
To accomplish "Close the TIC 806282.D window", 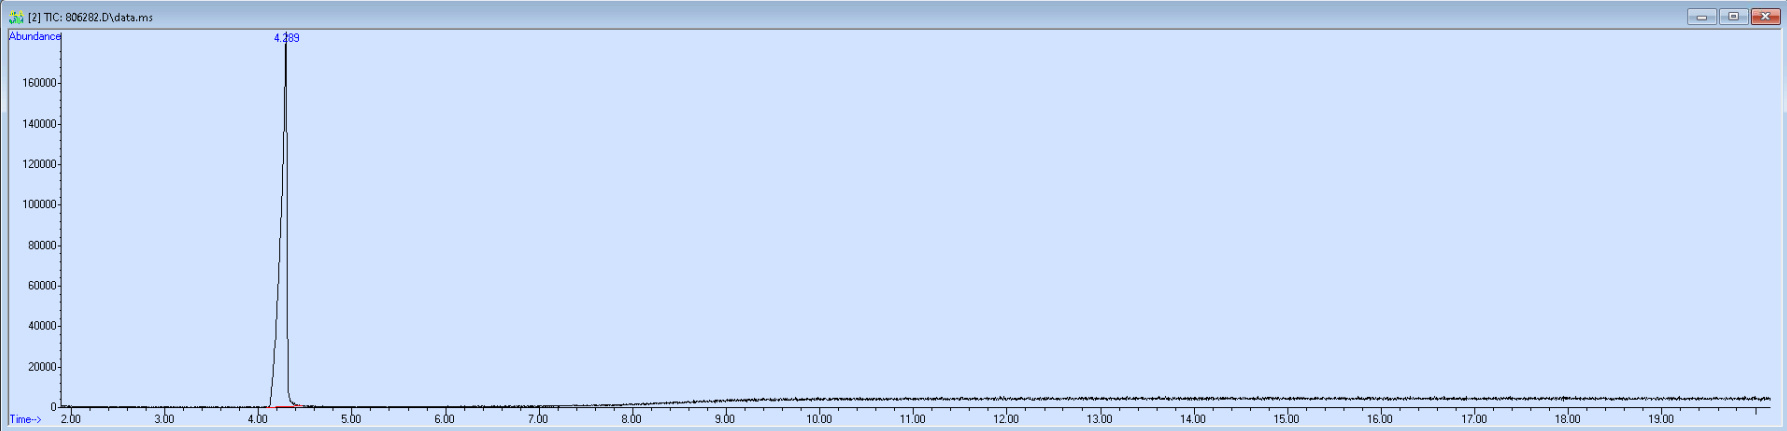I will (1765, 16).
